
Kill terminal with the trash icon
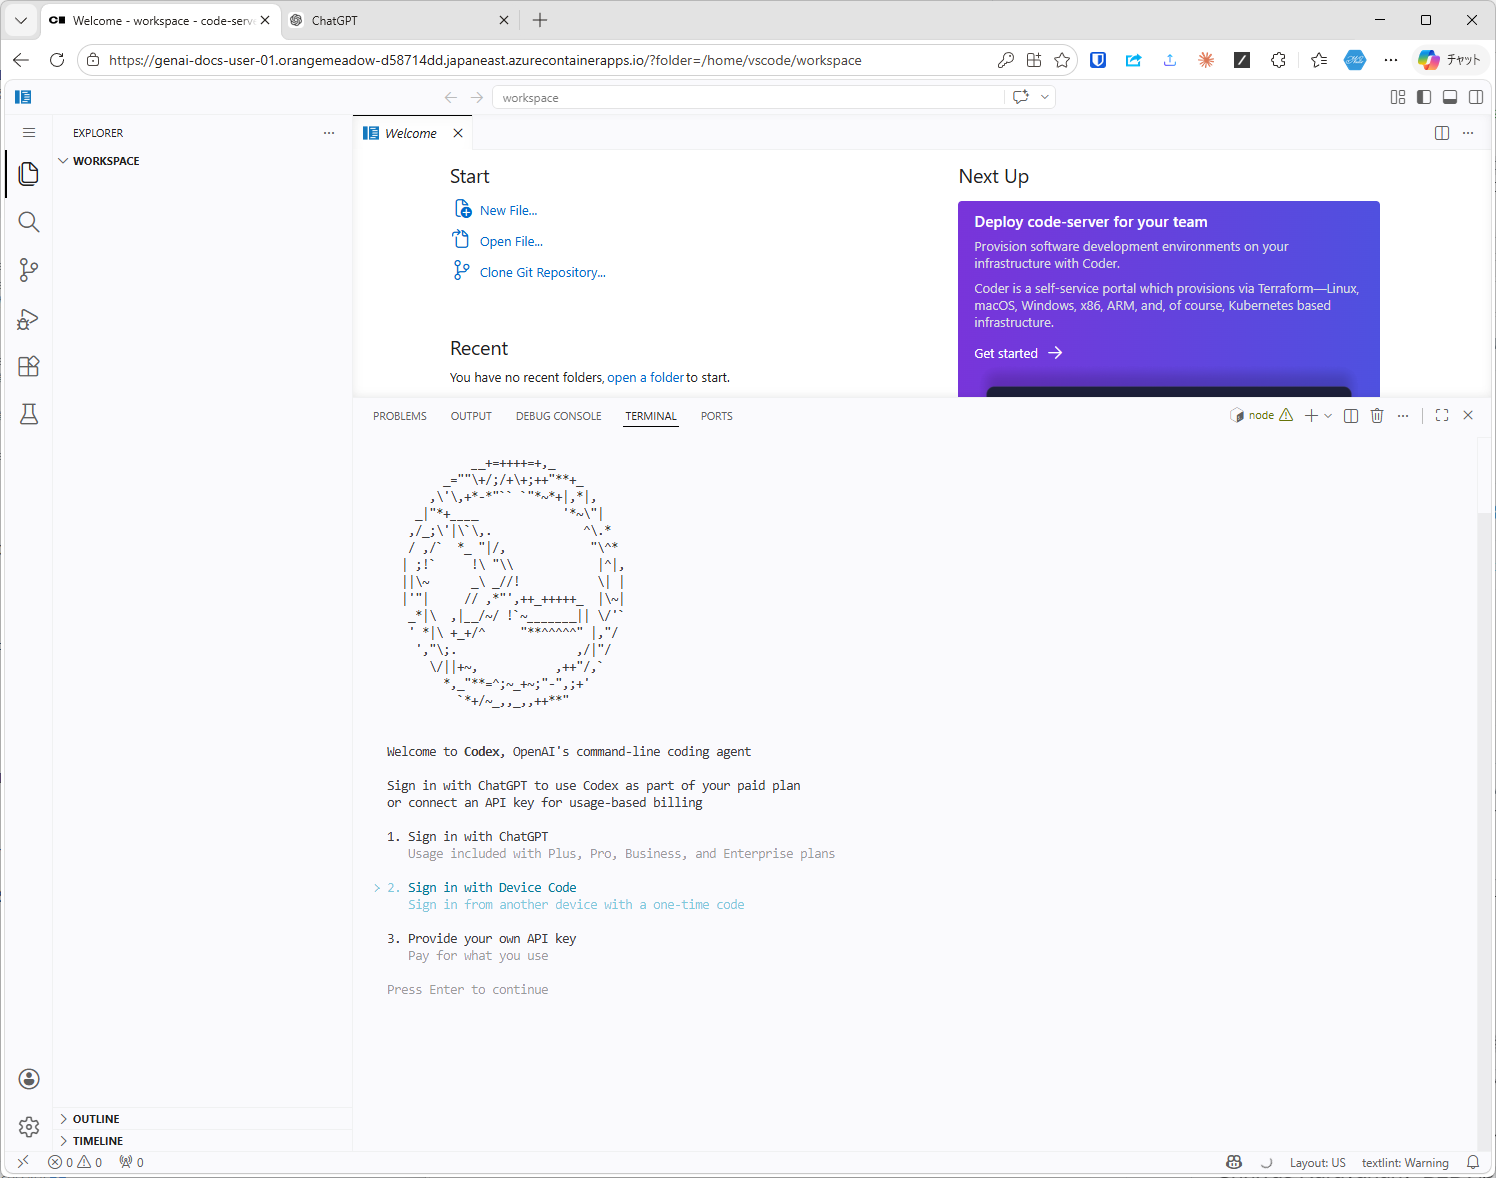pos(1377,416)
